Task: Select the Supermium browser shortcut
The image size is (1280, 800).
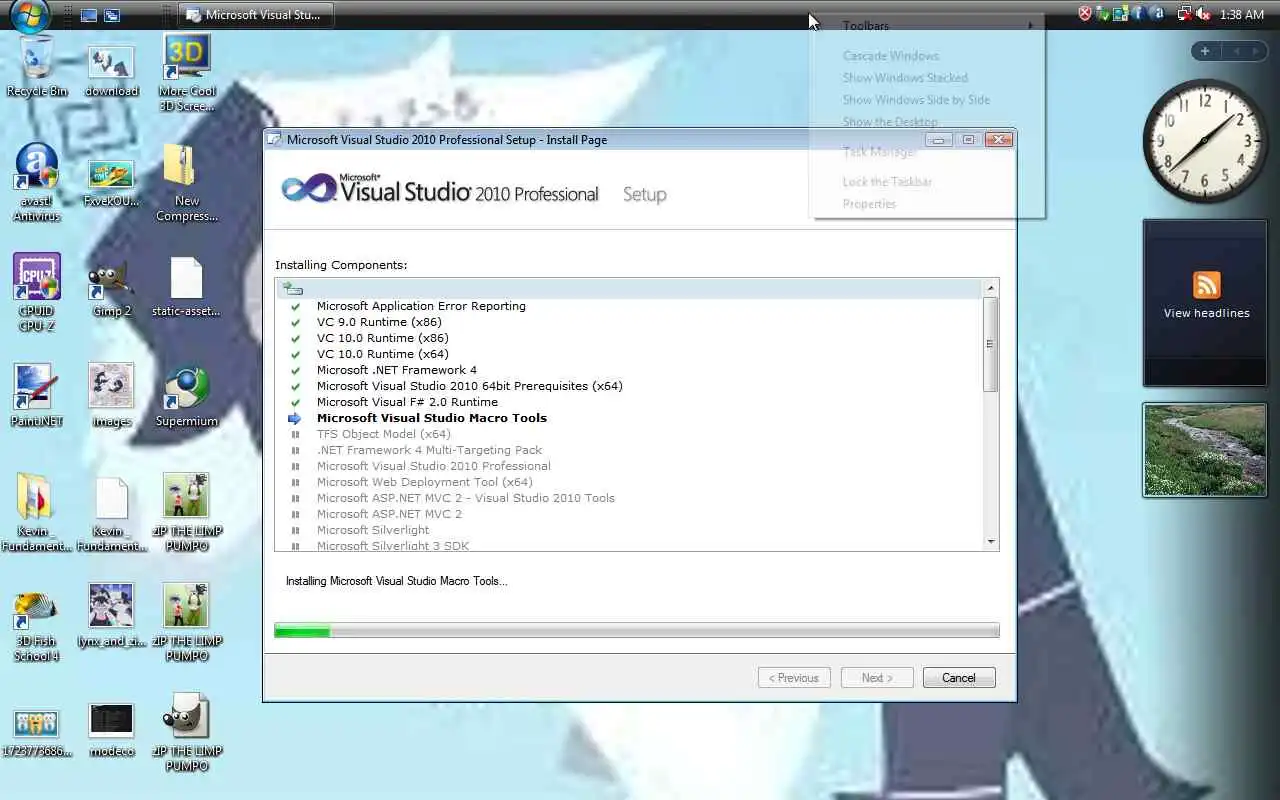Action: [187, 398]
